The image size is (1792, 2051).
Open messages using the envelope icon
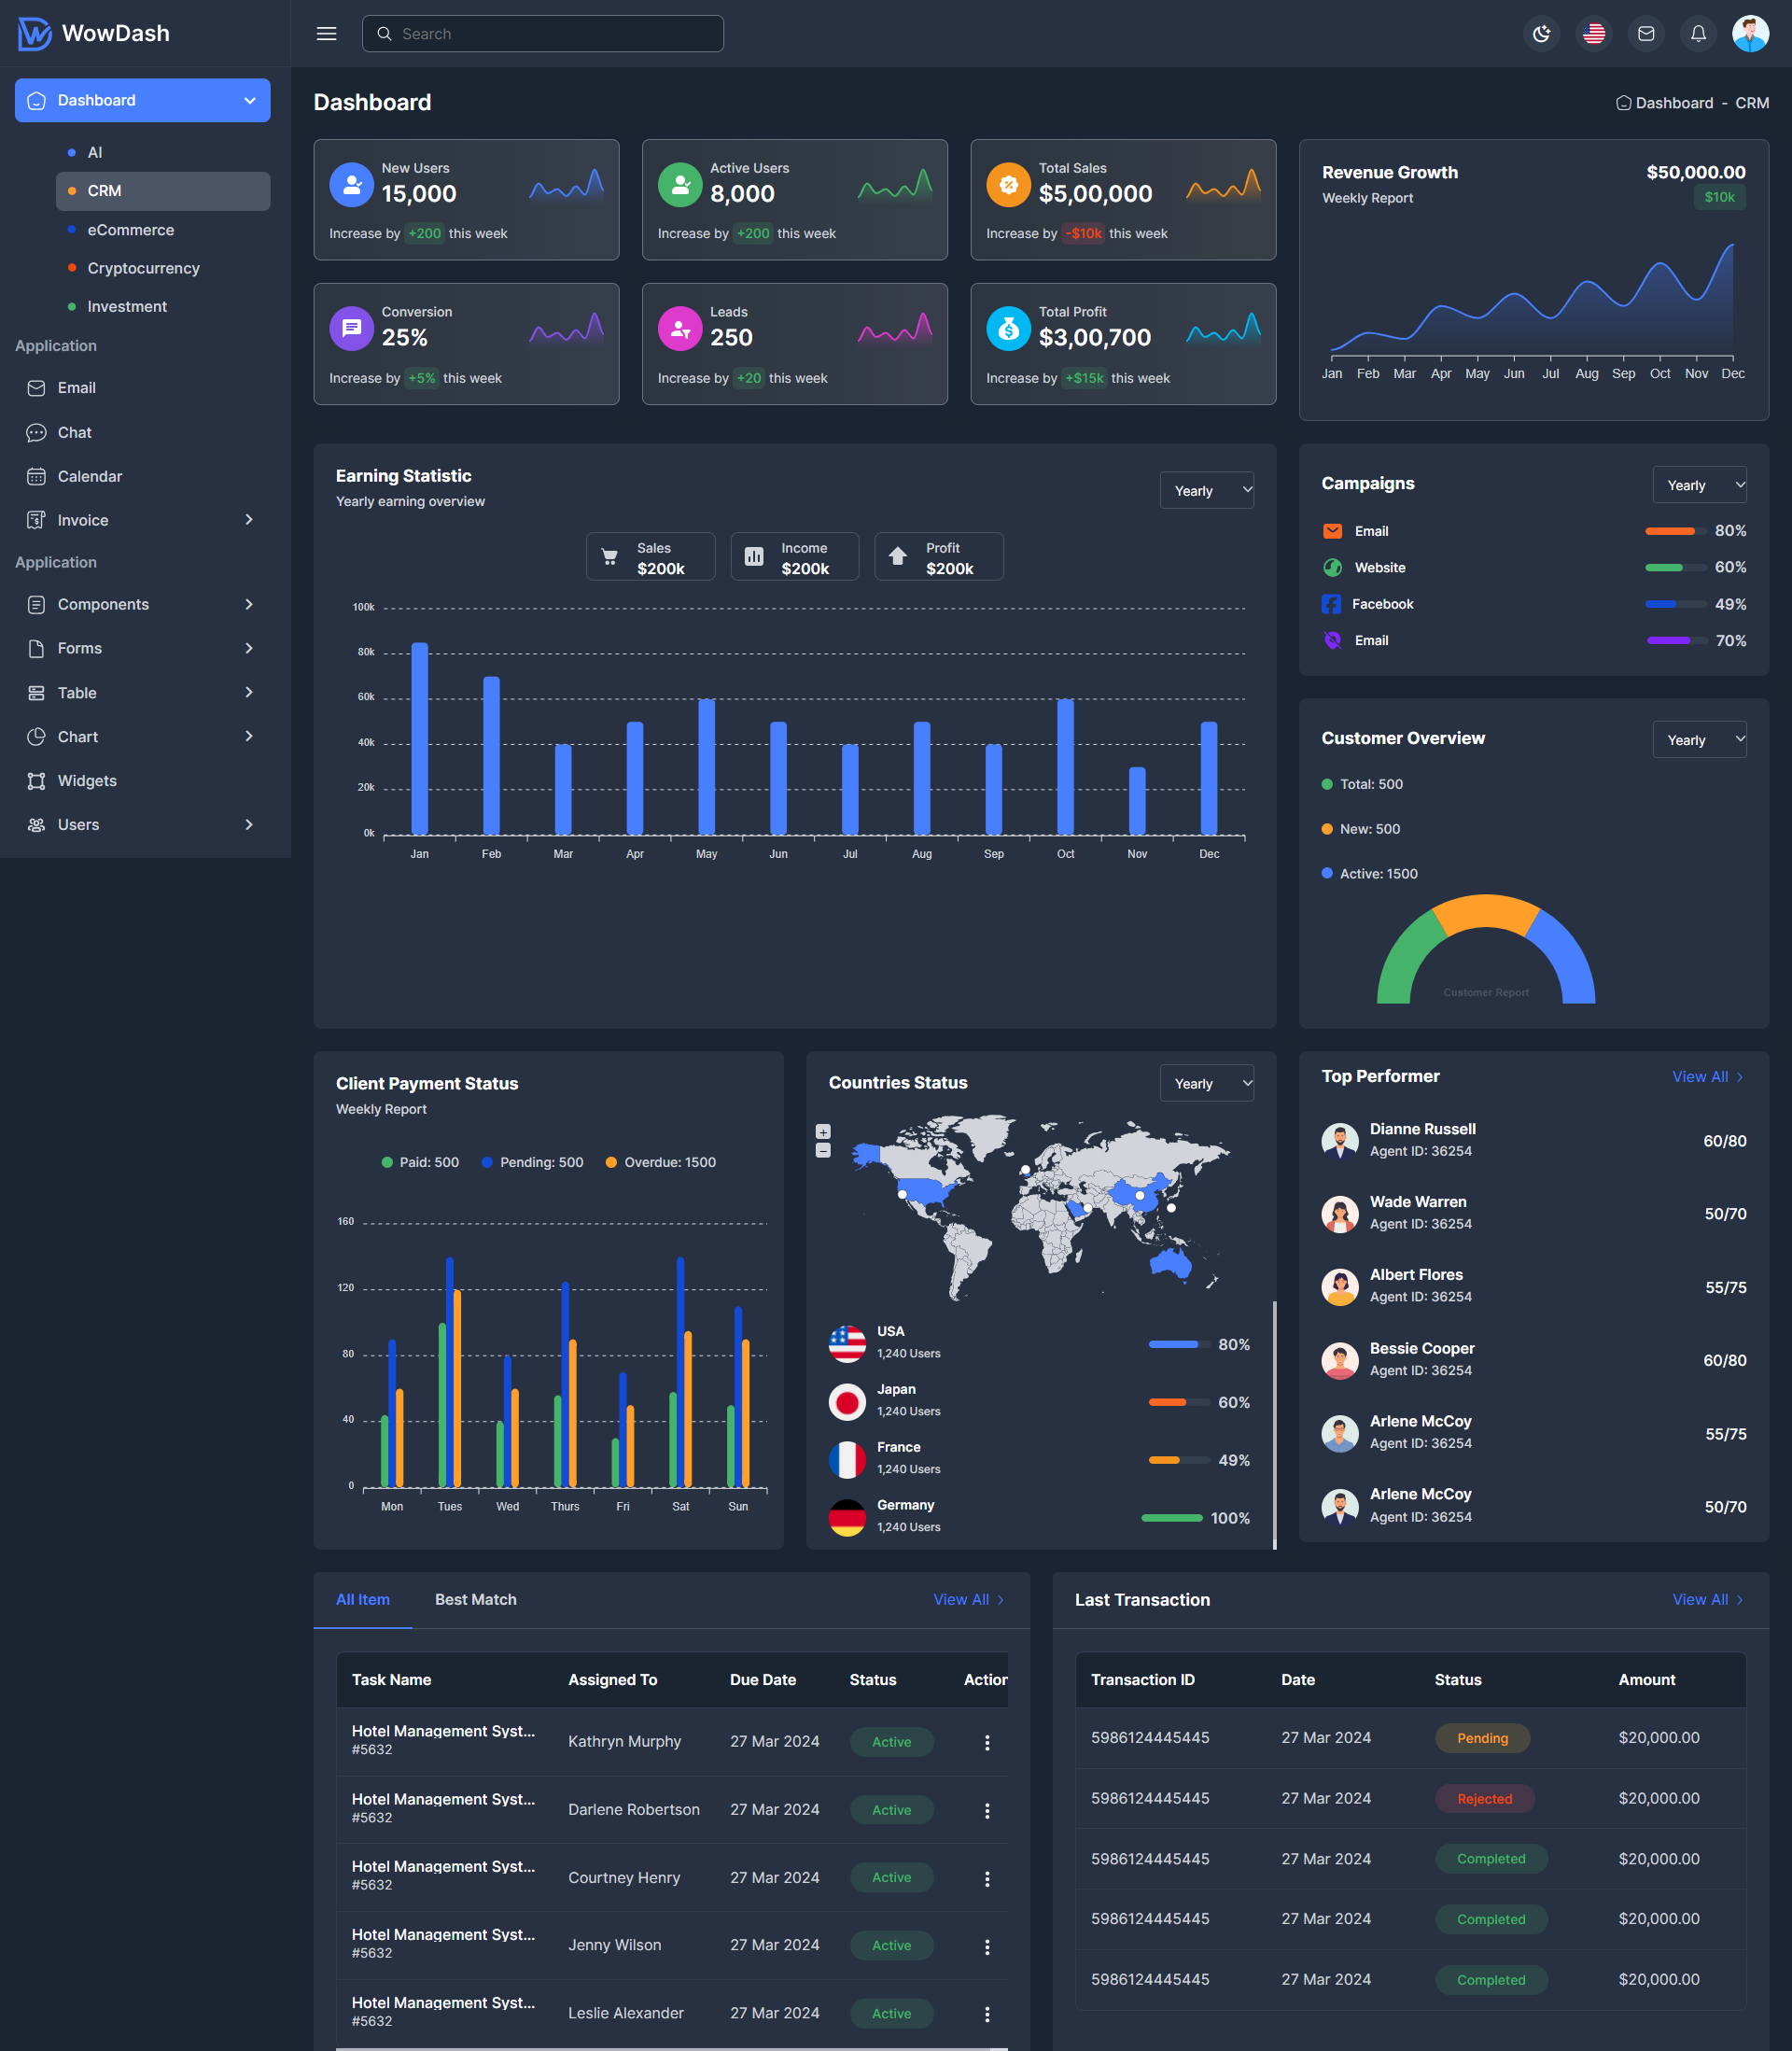click(x=1645, y=33)
